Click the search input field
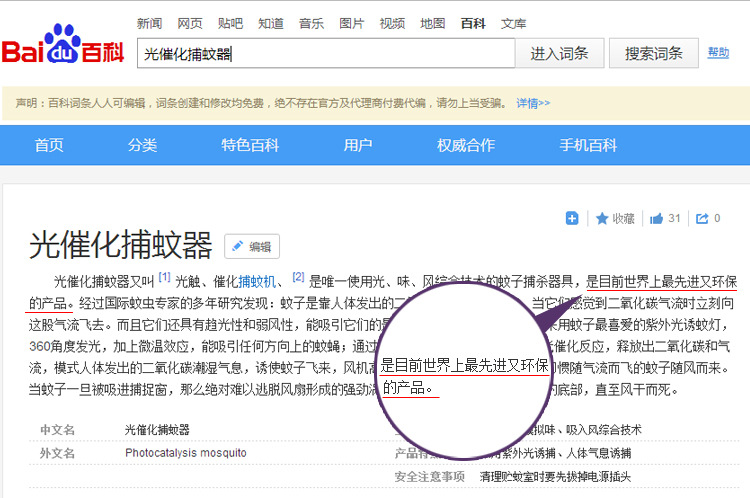 pyautogui.click(x=326, y=53)
